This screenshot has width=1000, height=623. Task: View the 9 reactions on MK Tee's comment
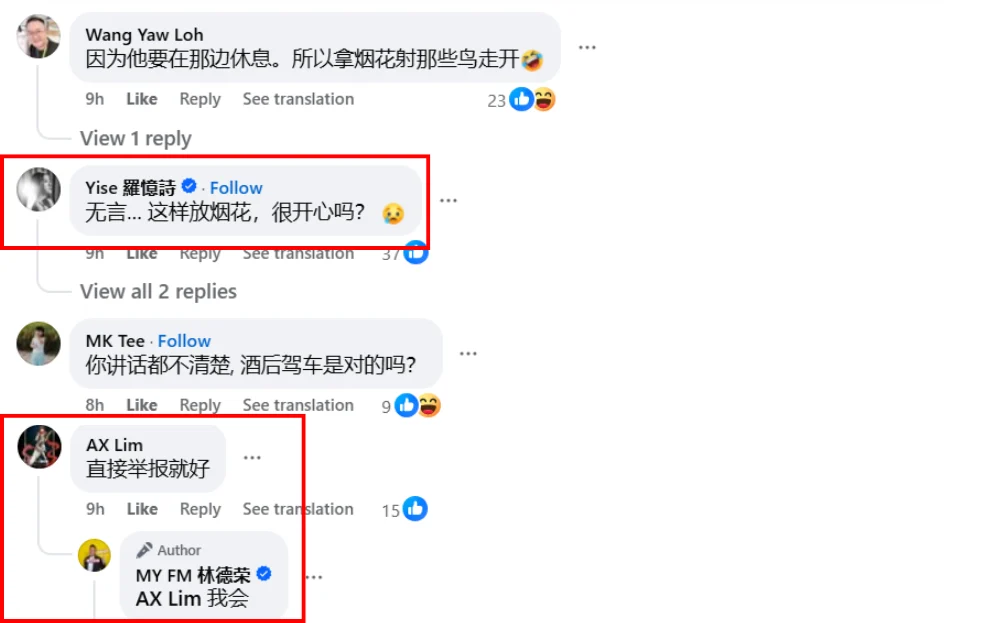[411, 406]
